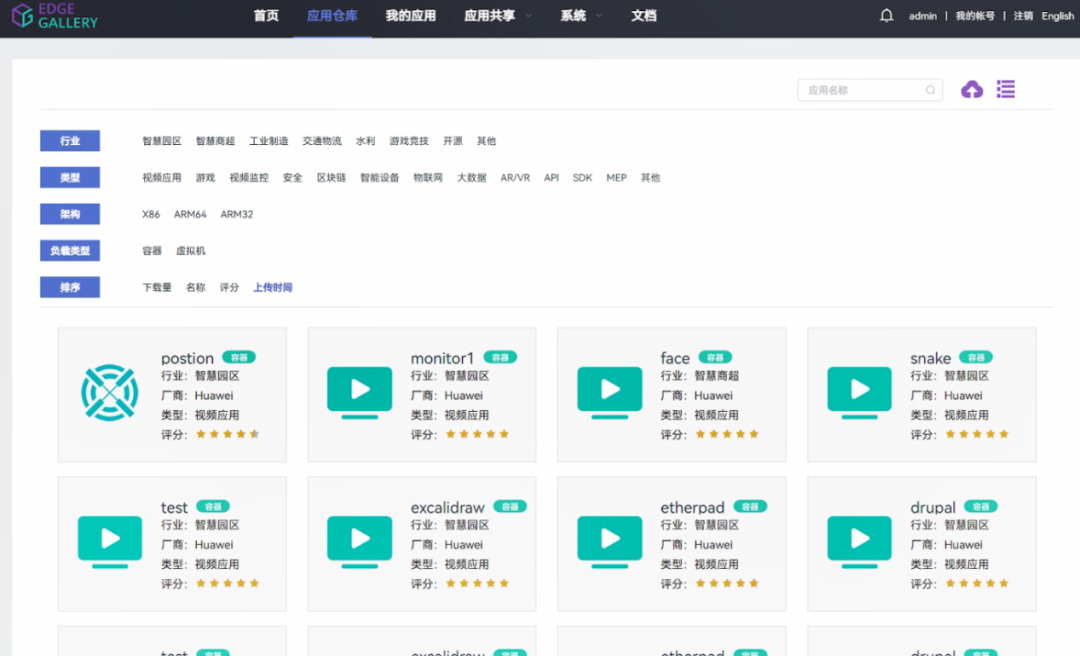Open the 应用仓库 tab
This screenshot has height=656, width=1080.
click(x=332, y=15)
